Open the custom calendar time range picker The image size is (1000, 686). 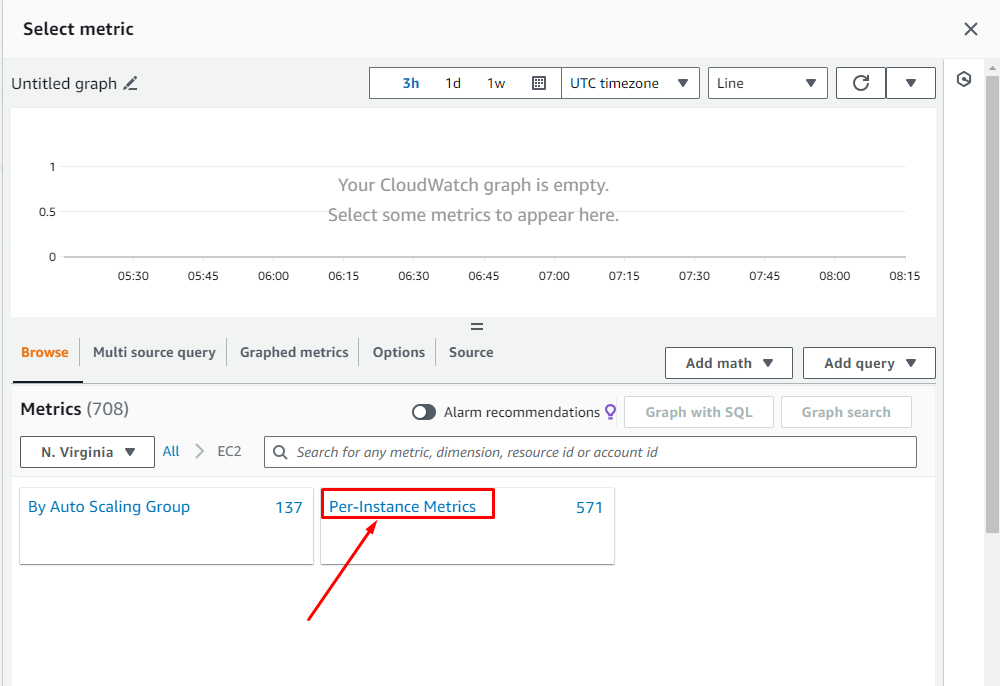[539, 83]
